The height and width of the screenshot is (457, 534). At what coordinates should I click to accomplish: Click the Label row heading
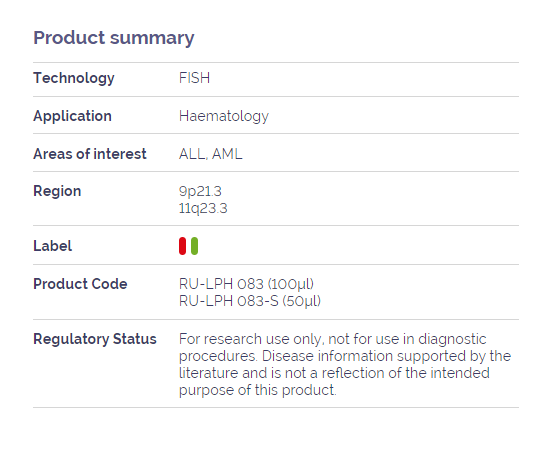coord(52,246)
